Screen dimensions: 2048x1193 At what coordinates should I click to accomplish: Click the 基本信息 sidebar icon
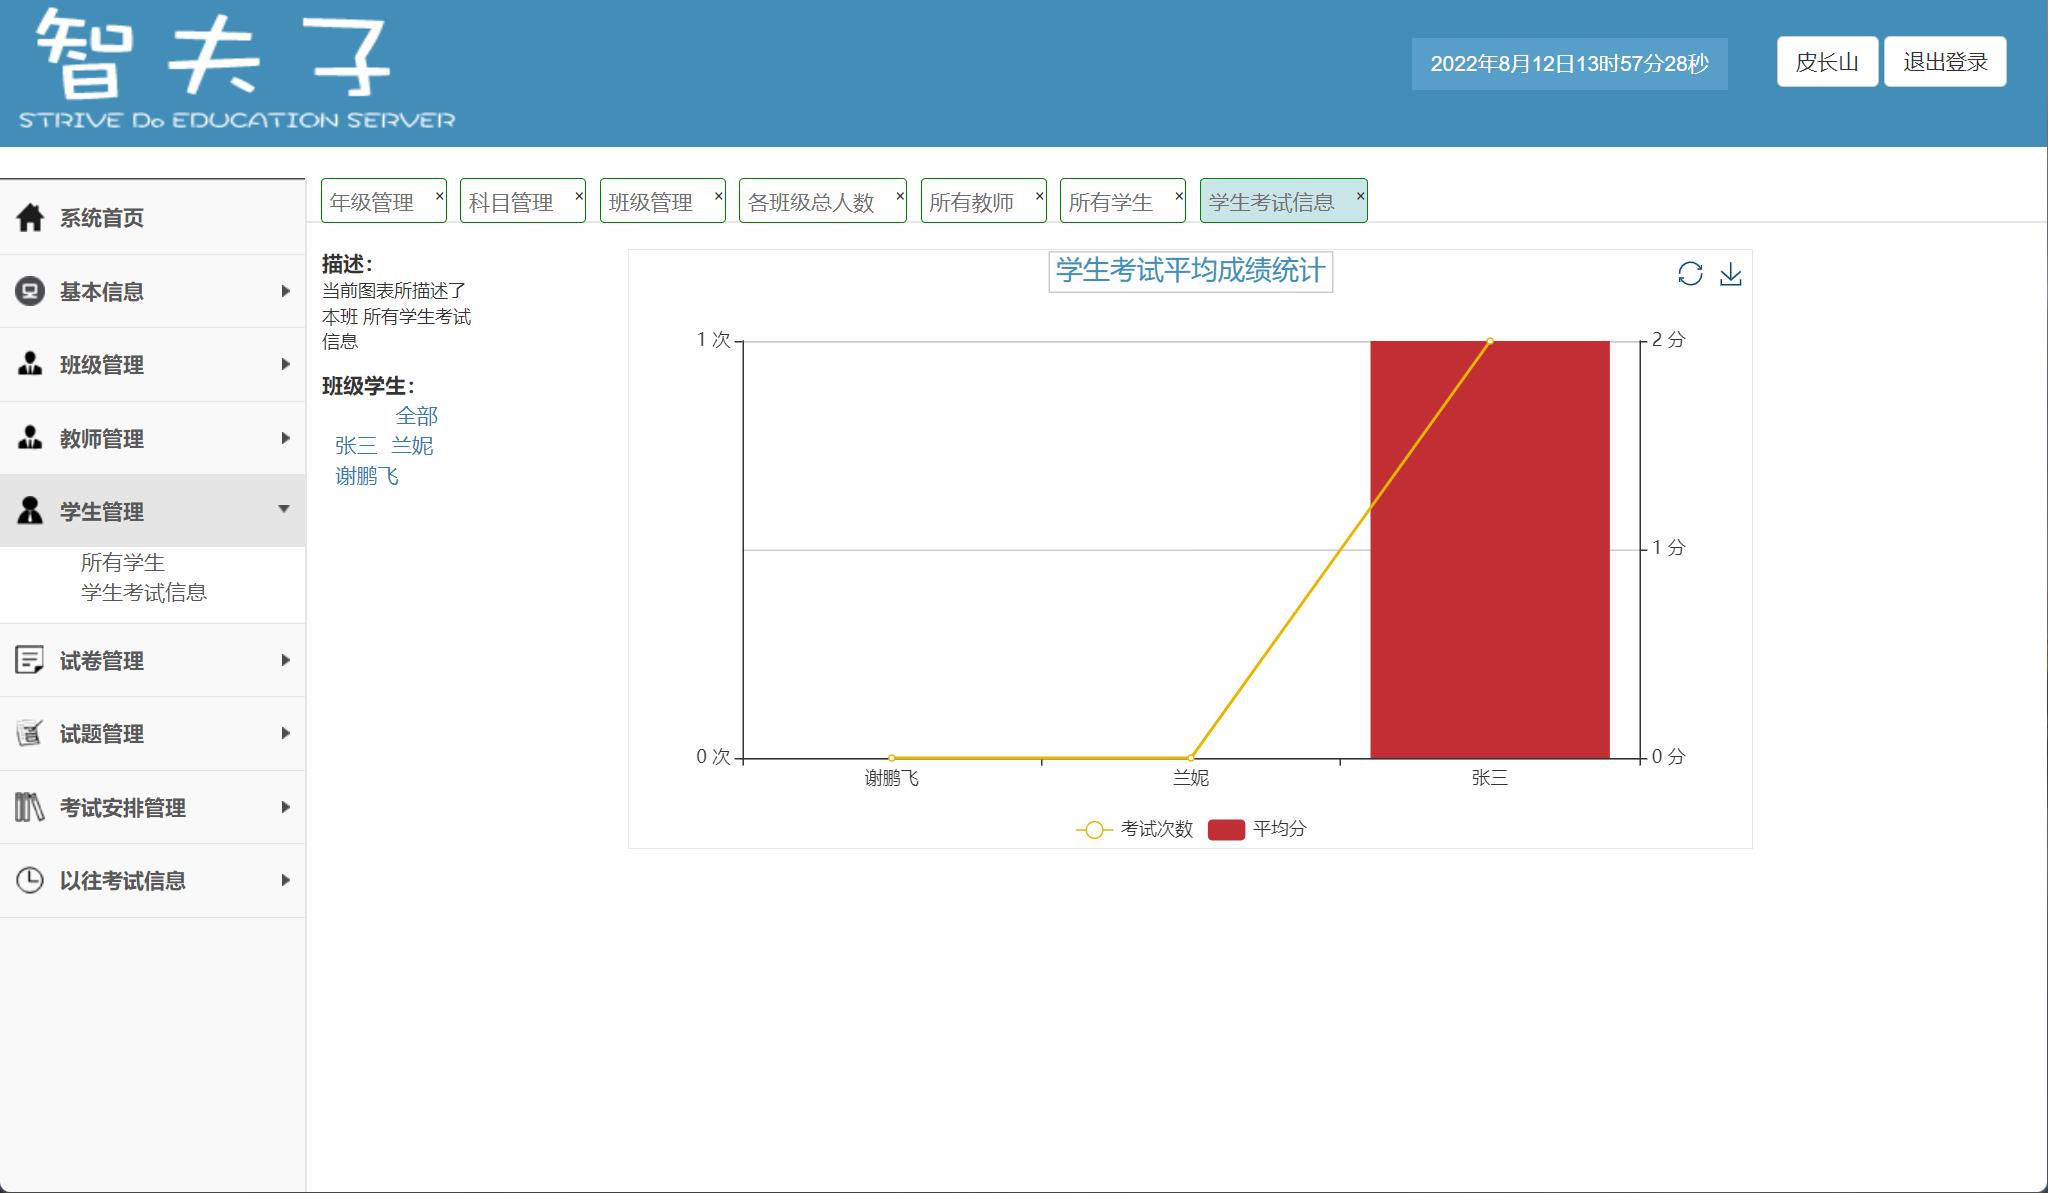click(30, 291)
